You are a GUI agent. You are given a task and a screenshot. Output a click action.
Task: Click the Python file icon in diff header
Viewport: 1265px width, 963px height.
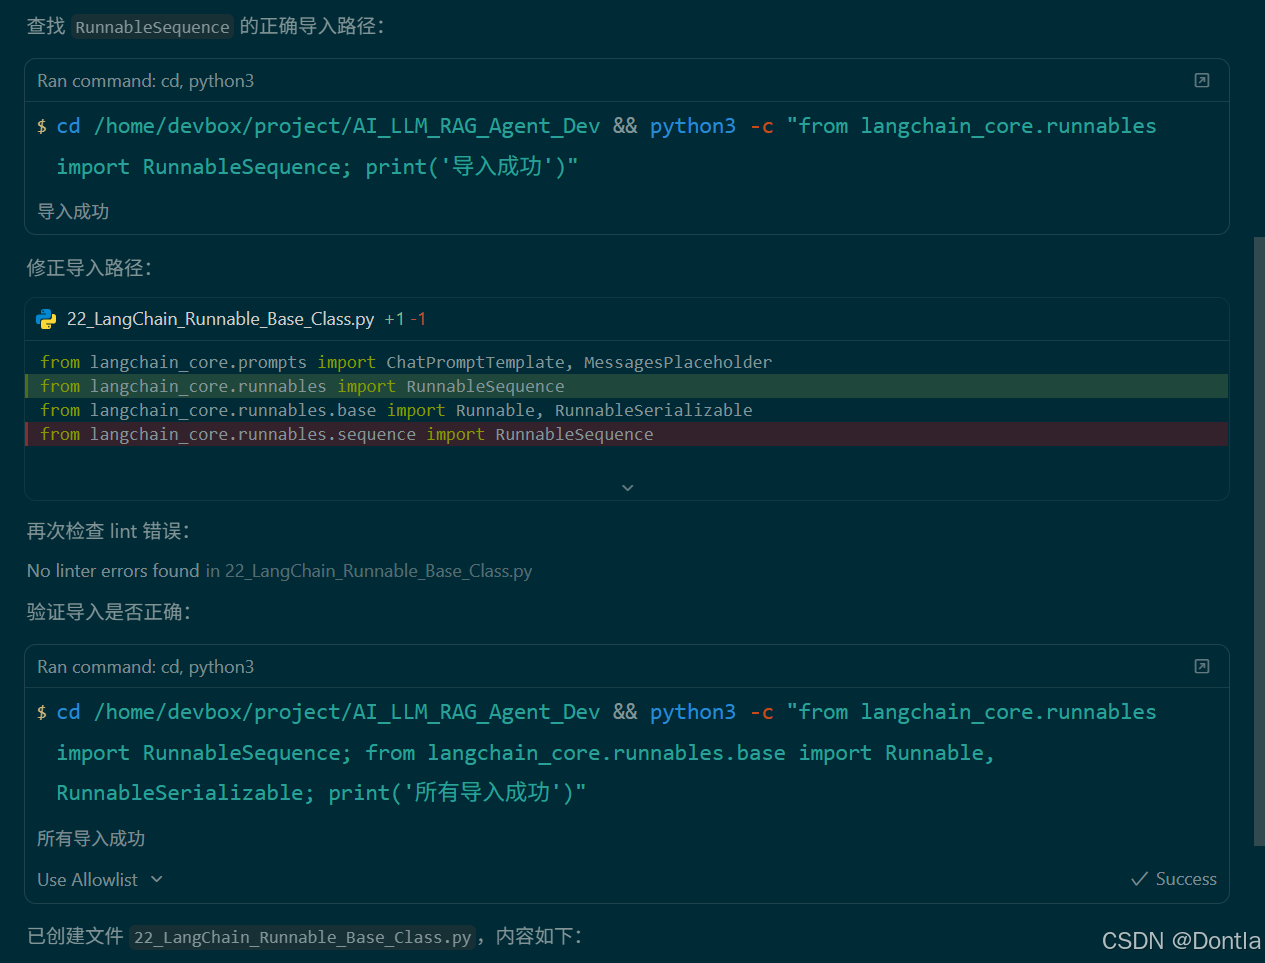coord(46,319)
